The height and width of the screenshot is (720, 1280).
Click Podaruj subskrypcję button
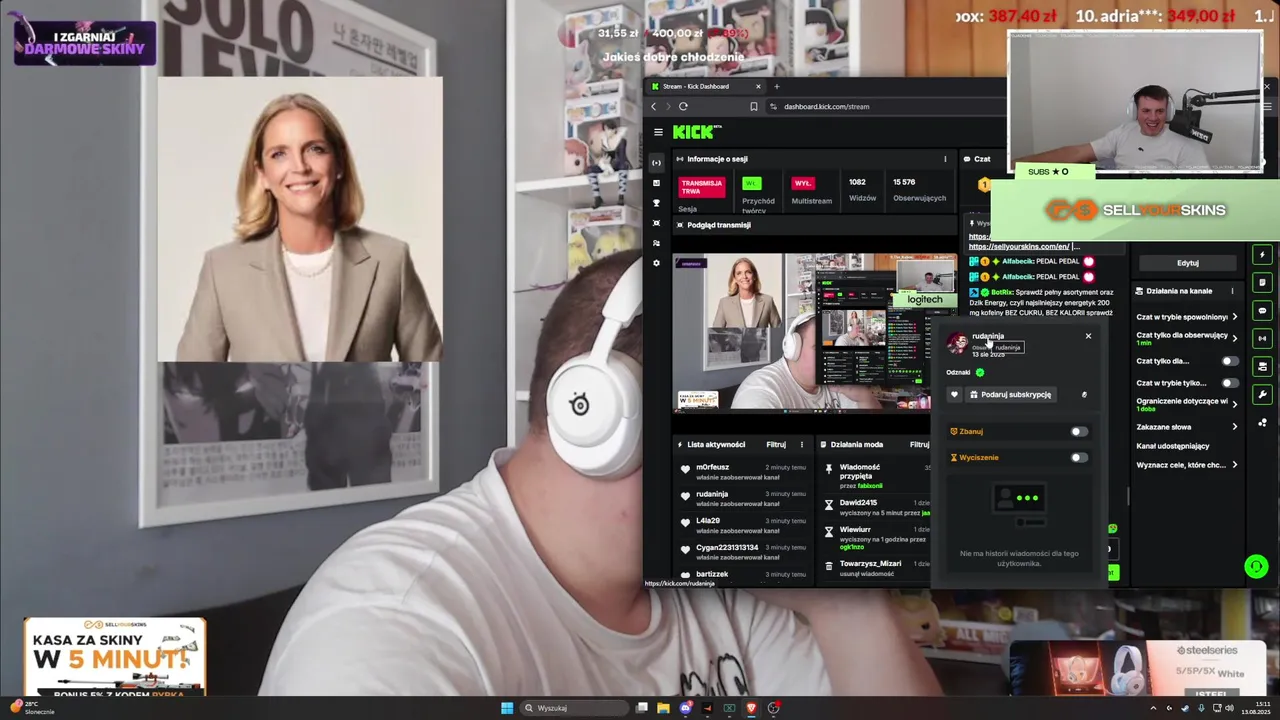(x=1011, y=394)
